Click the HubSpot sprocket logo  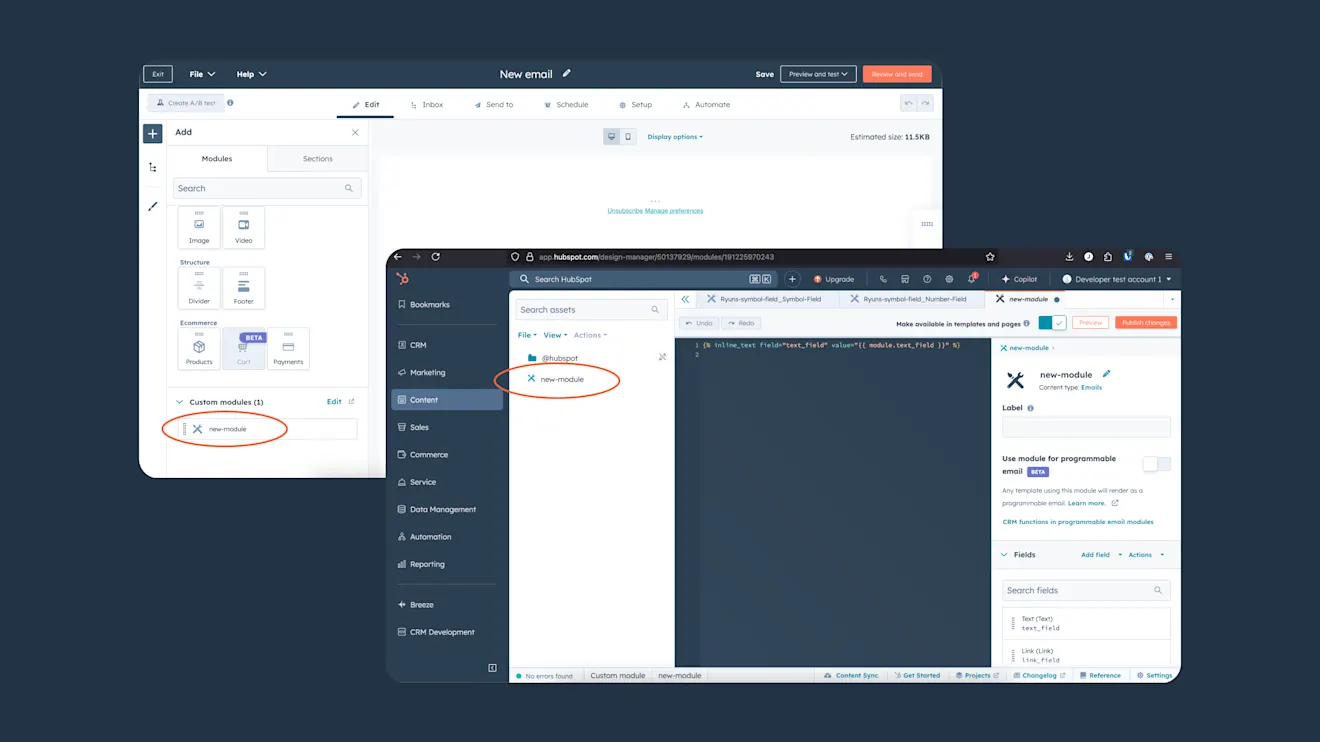click(402, 279)
